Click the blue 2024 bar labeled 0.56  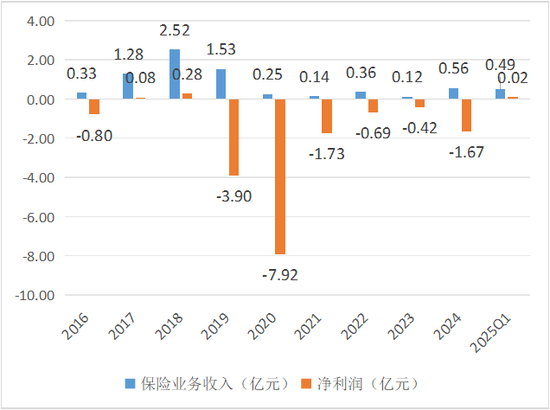click(454, 94)
